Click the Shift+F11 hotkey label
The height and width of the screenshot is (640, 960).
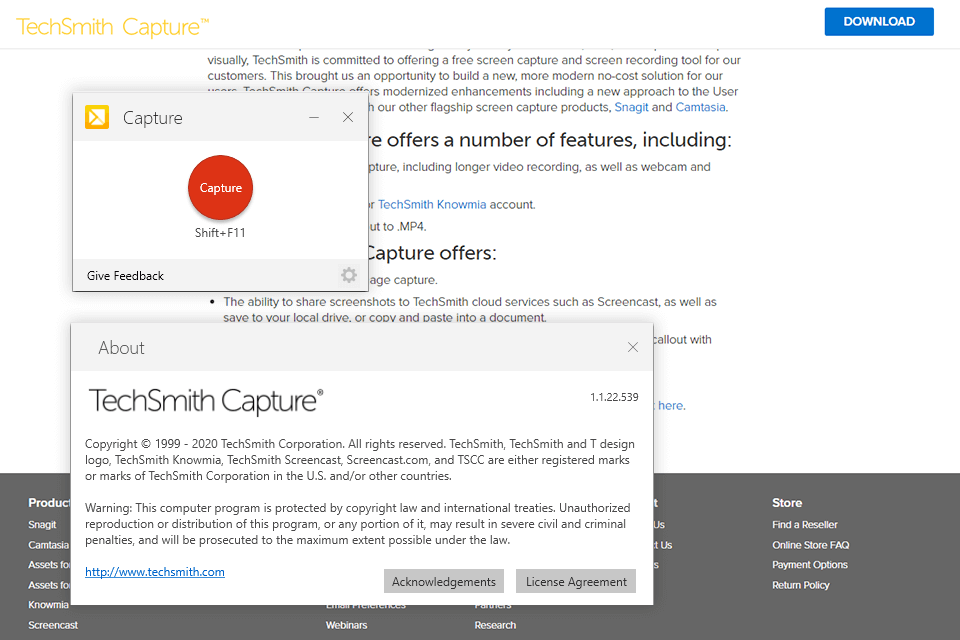click(220, 233)
